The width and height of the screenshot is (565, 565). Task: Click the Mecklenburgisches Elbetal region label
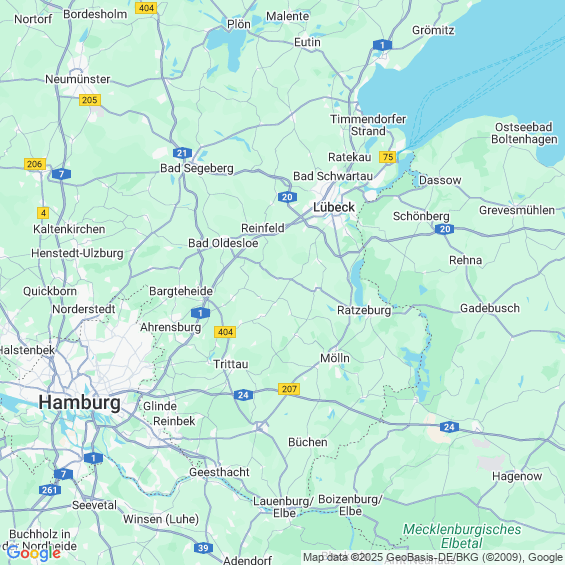click(x=462, y=536)
